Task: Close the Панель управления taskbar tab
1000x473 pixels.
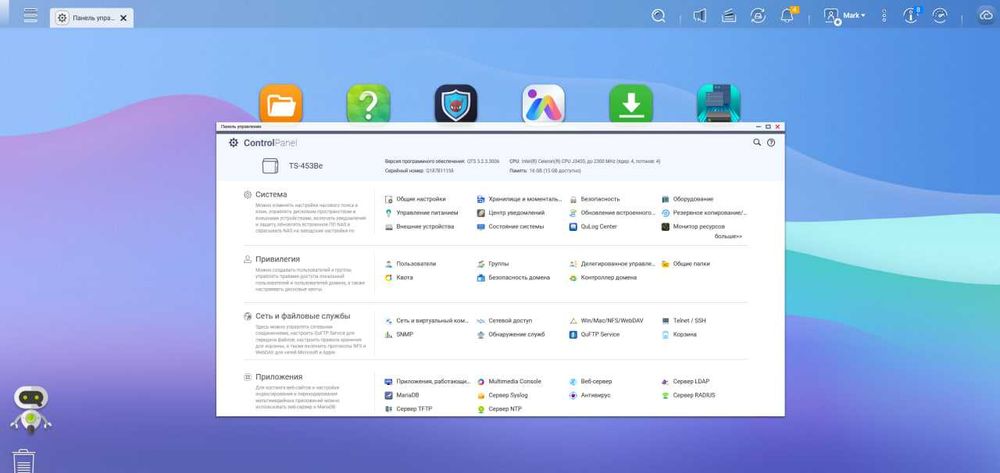Action: [x=124, y=18]
